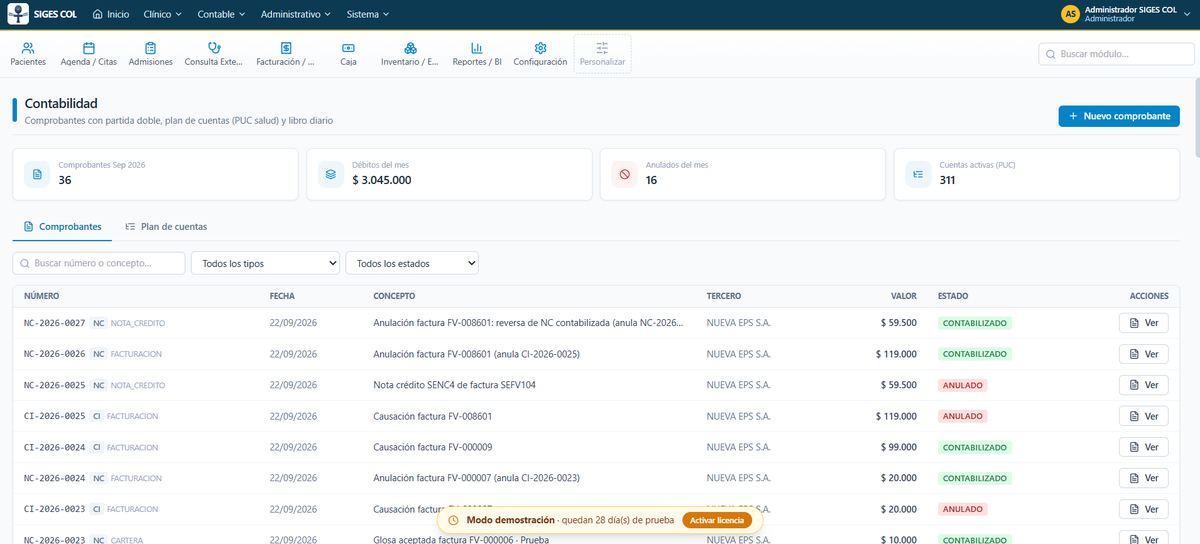This screenshot has height=544, width=1200.
Task: Click the Cuentas activas list icon
Action: [918, 174]
